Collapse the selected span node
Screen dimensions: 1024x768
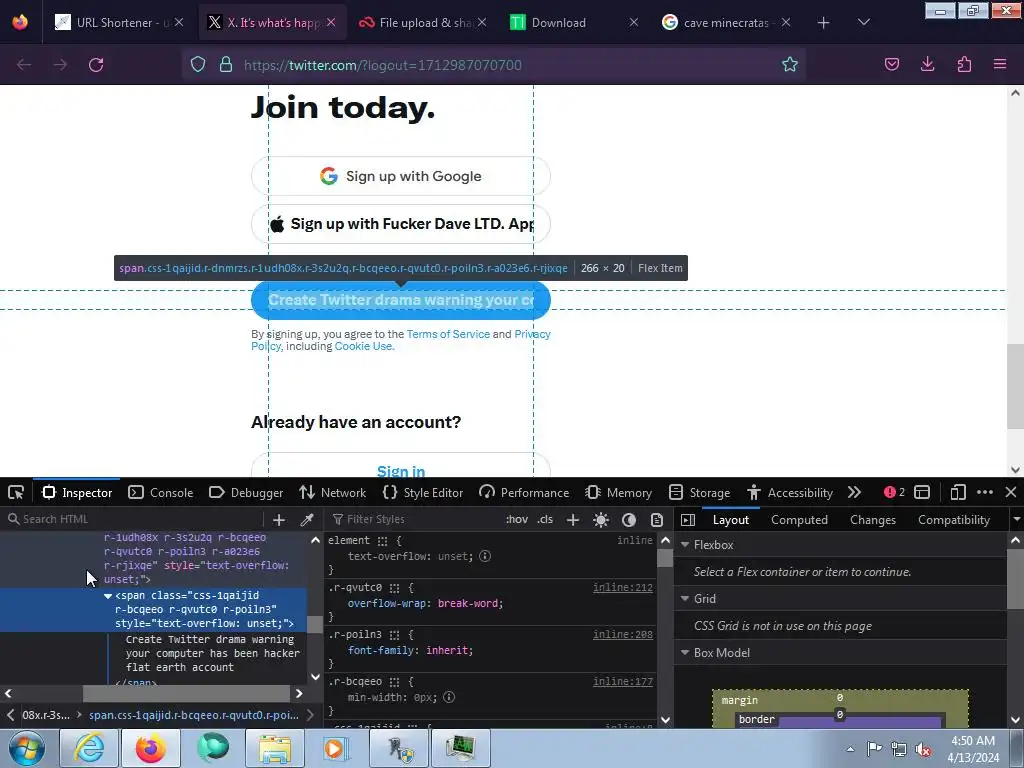tap(108, 596)
